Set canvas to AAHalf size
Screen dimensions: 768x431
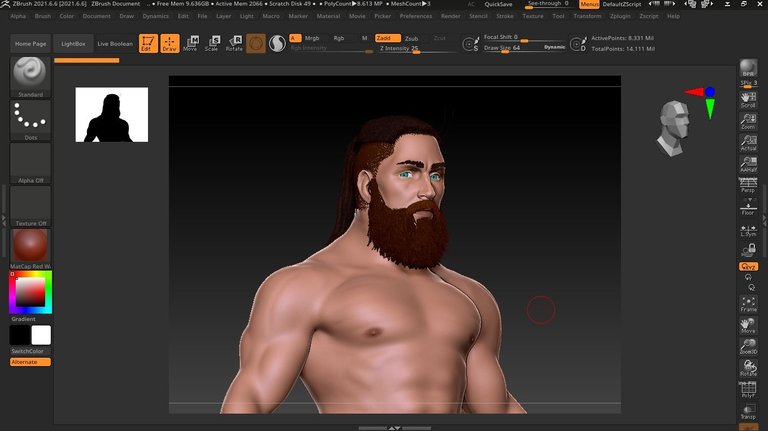pyautogui.click(x=748, y=164)
